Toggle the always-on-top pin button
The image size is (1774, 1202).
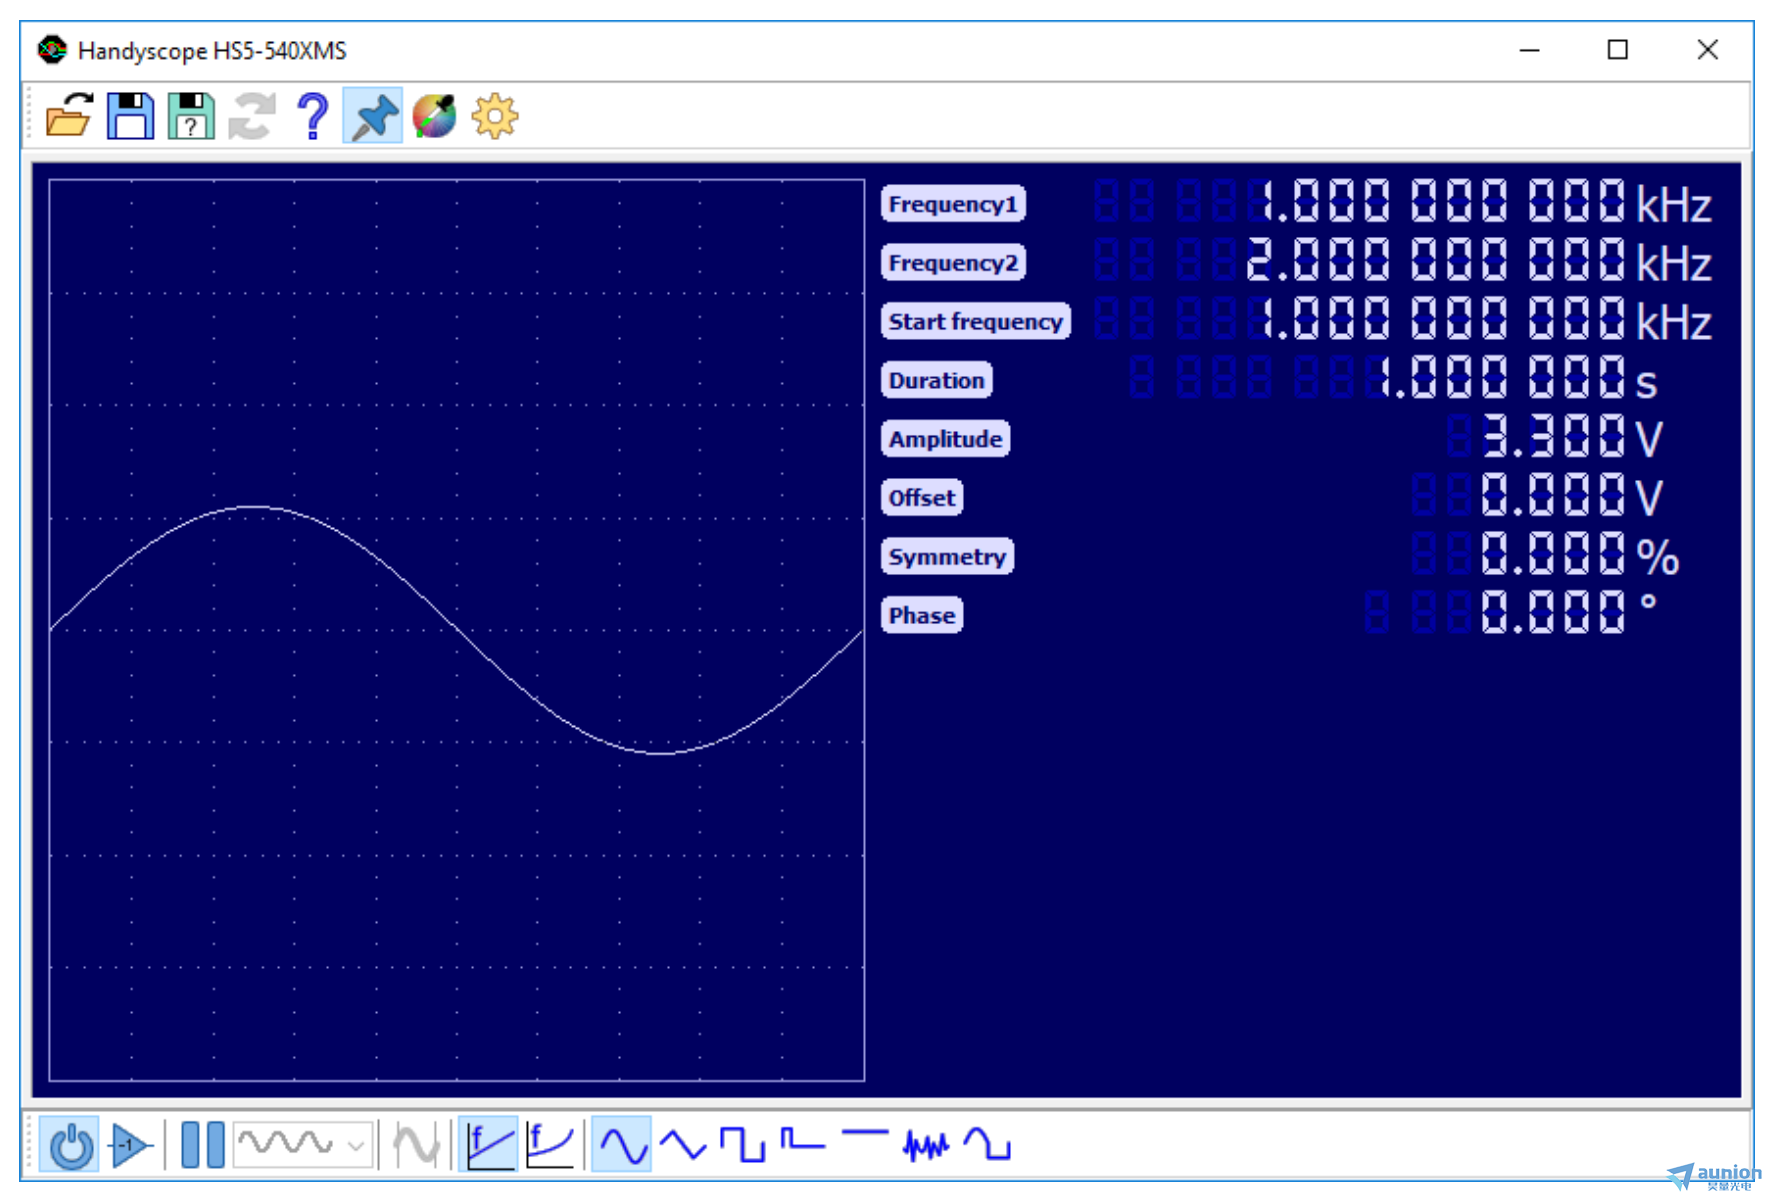click(x=373, y=116)
